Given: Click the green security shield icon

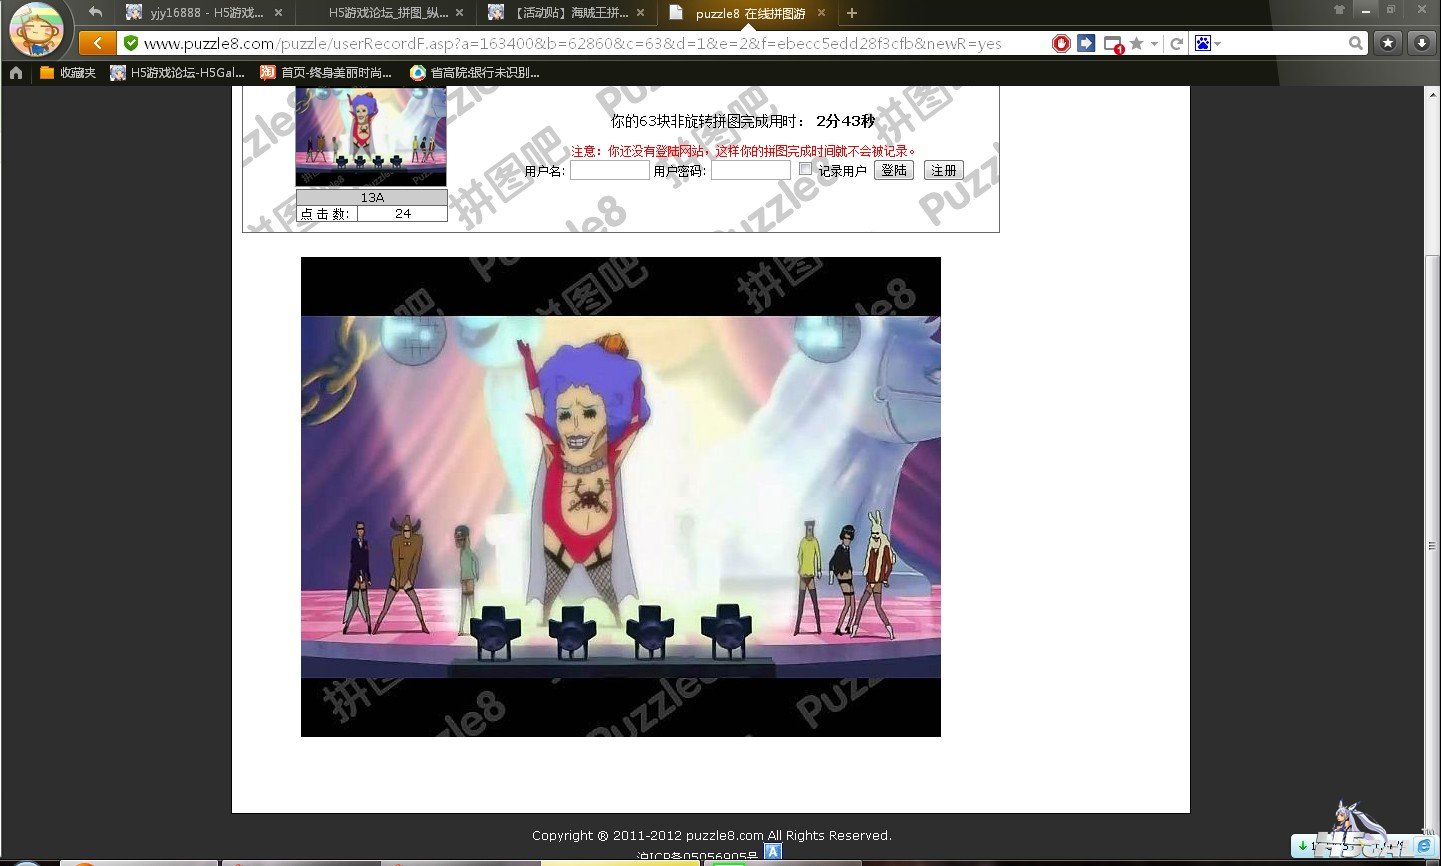Looking at the screenshot, I should point(131,43).
